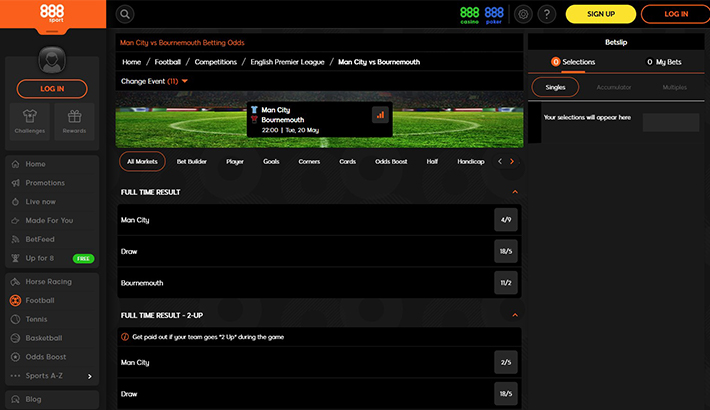The image size is (710, 410).
Task: Click the Odds Boost sidebar icon
Action: [x=15, y=357]
